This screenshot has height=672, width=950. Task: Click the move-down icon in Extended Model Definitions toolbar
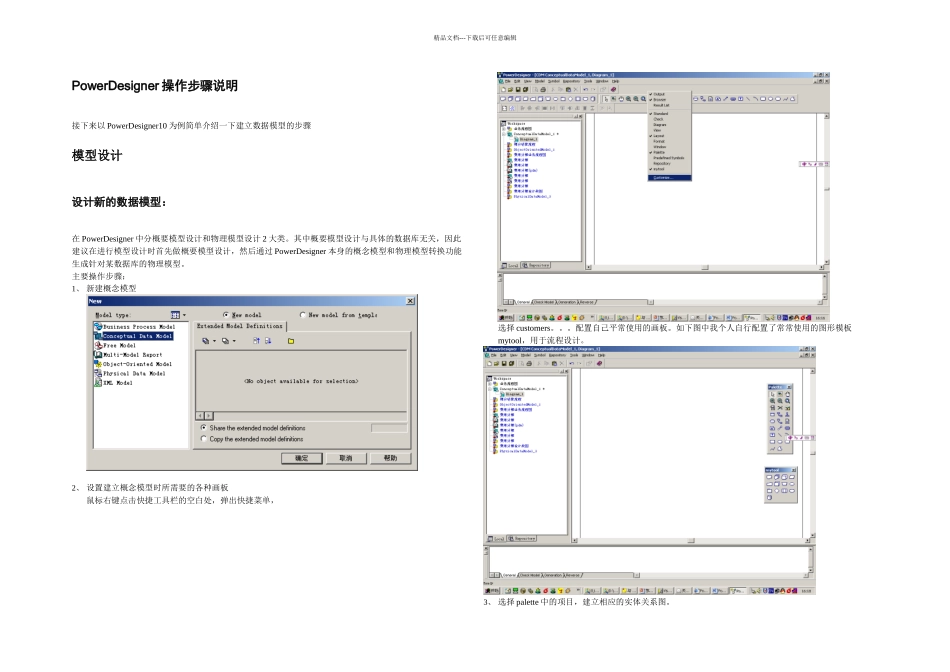click(x=268, y=341)
